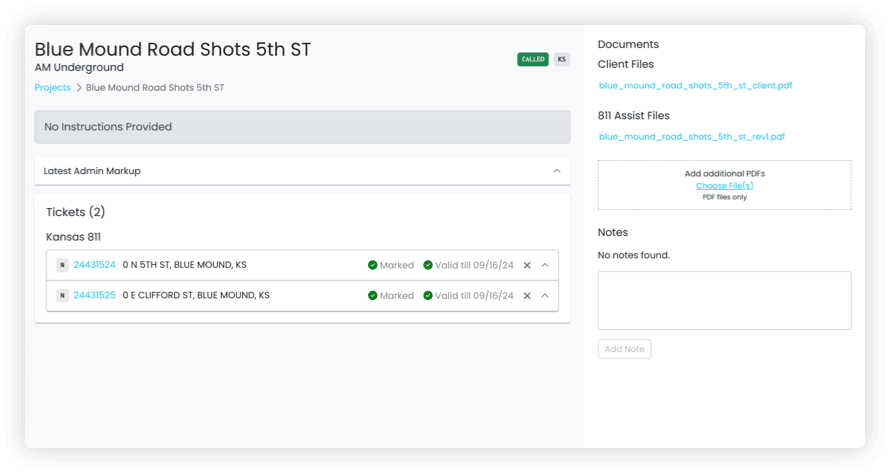This screenshot has width=890, height=473.
Task: Click the green Marked check icon on 5TH ST ticket
Action: [x=372, y=266]
